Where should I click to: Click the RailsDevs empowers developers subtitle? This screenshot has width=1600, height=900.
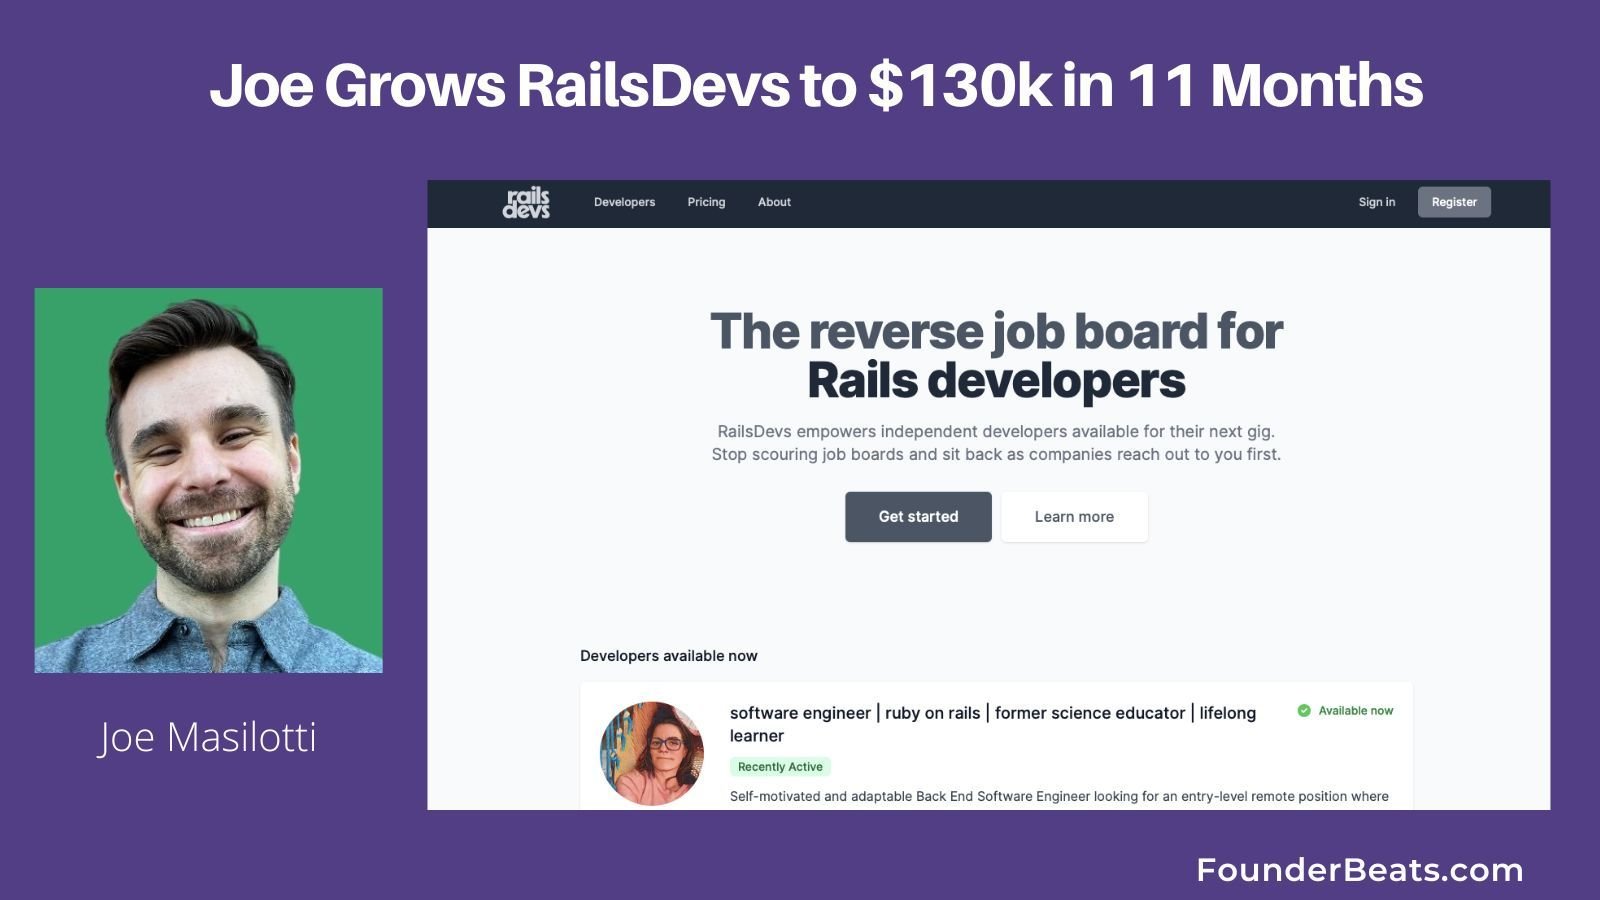(996, 443)
